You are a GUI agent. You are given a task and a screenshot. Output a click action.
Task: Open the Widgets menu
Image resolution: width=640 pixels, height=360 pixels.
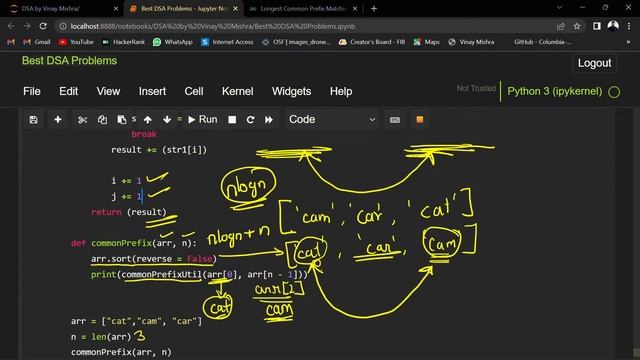tap(291, 91)
